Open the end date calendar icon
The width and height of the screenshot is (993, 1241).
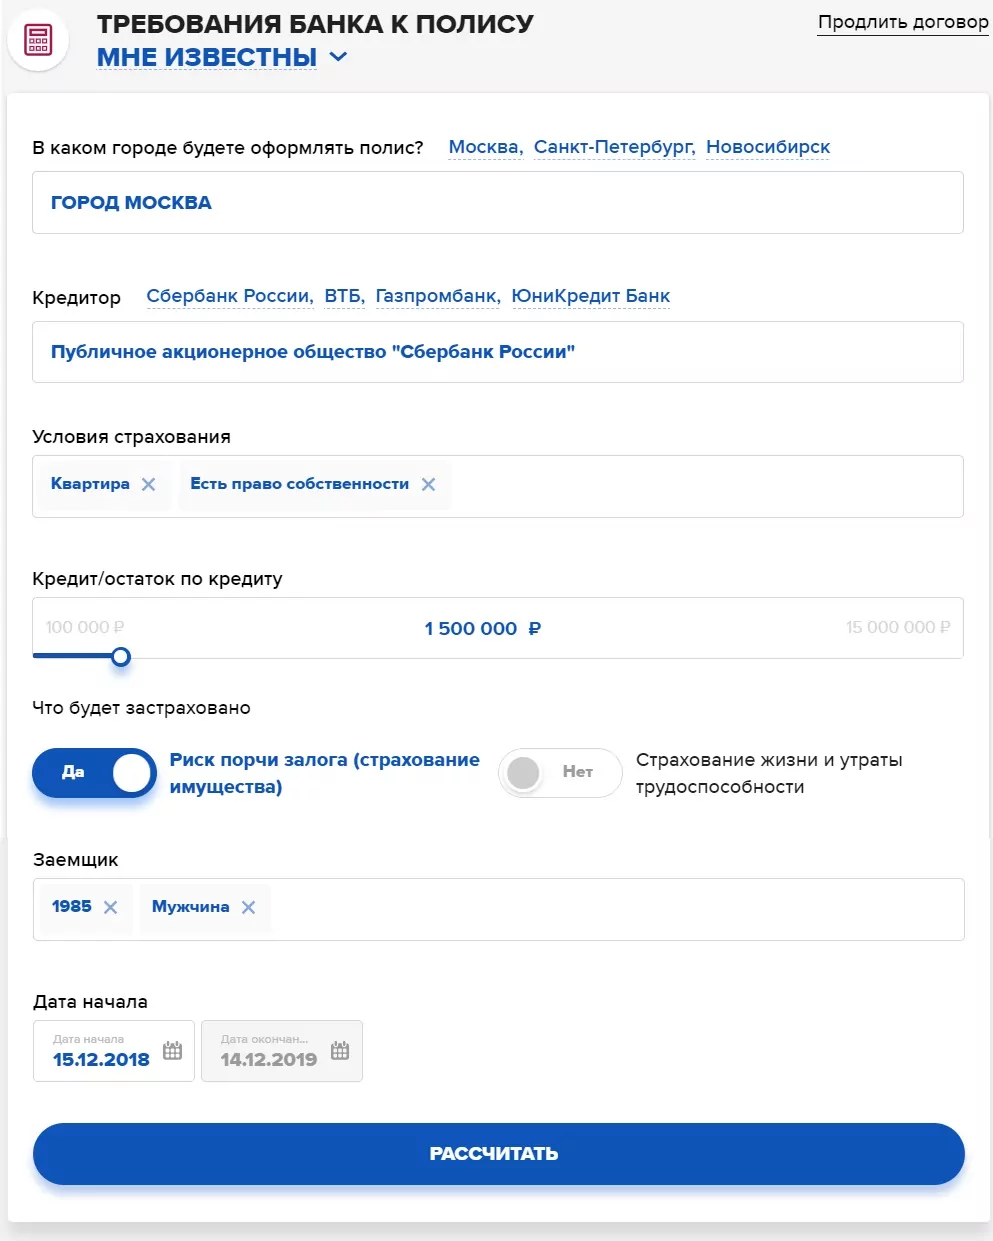tap(340, 1050)
